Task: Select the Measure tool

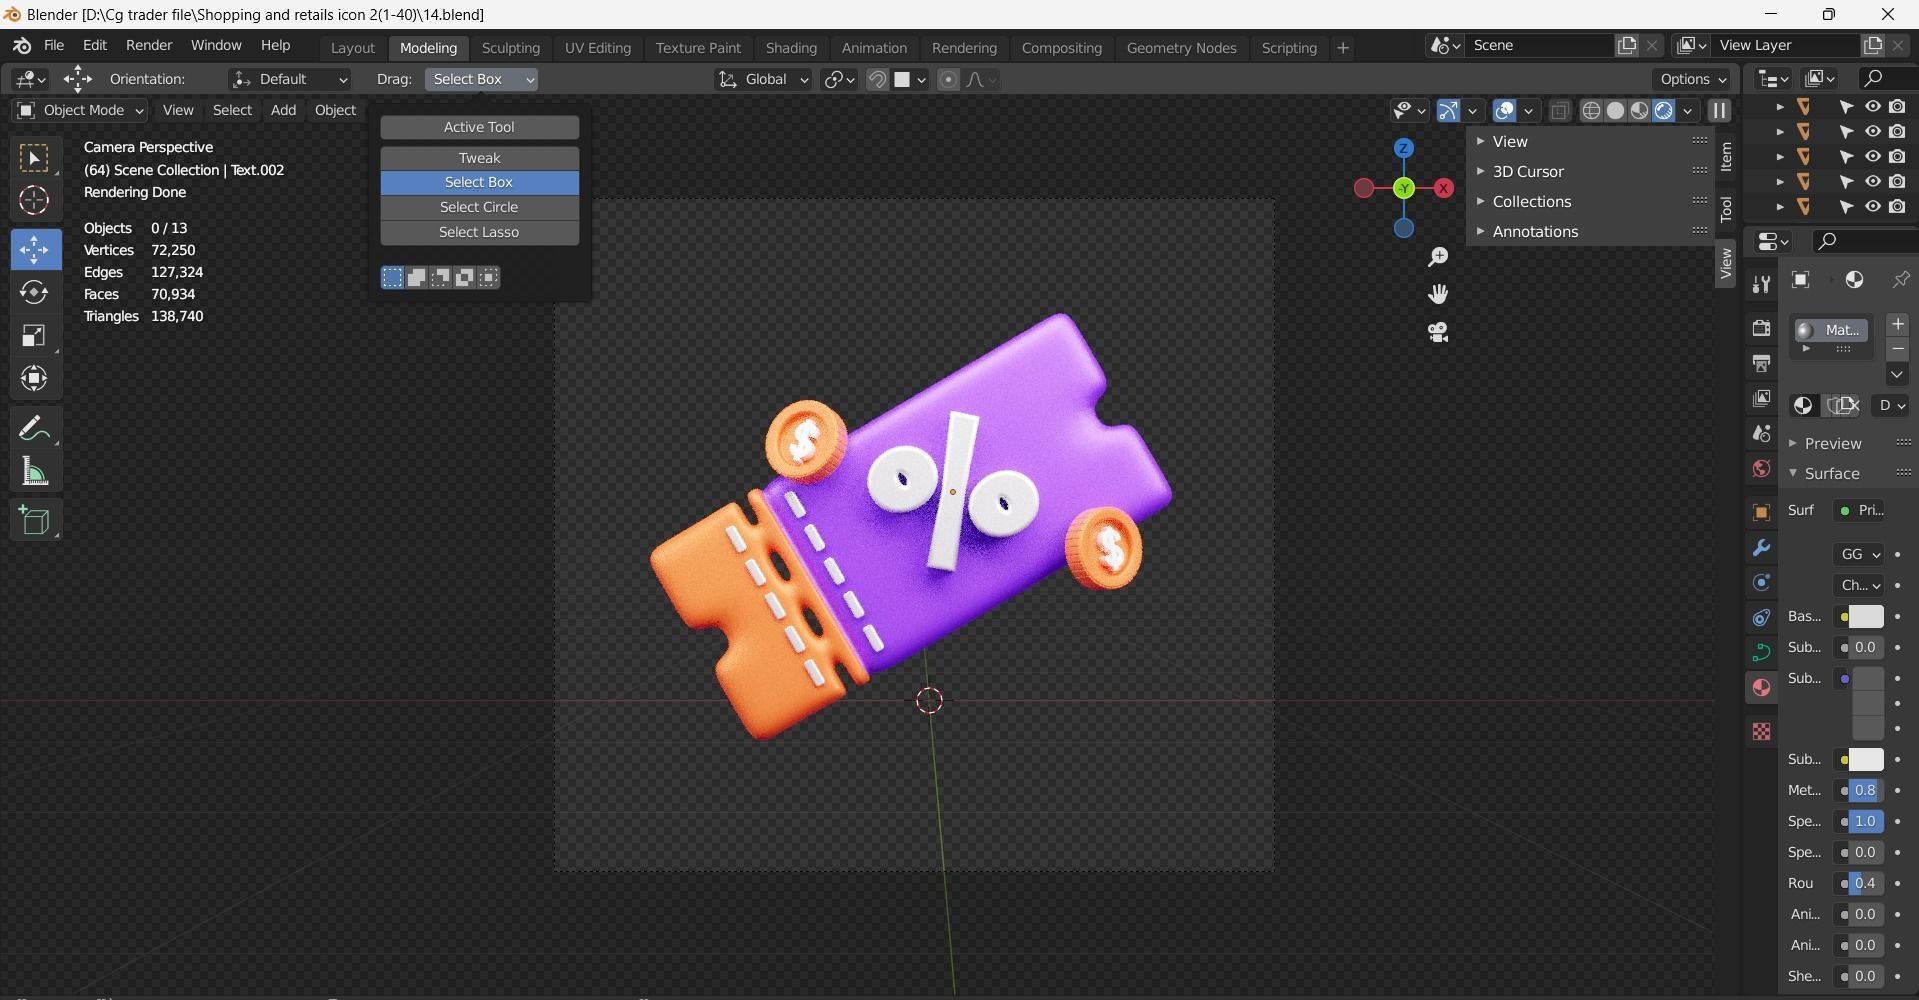Action: click(x=34, y=471)
